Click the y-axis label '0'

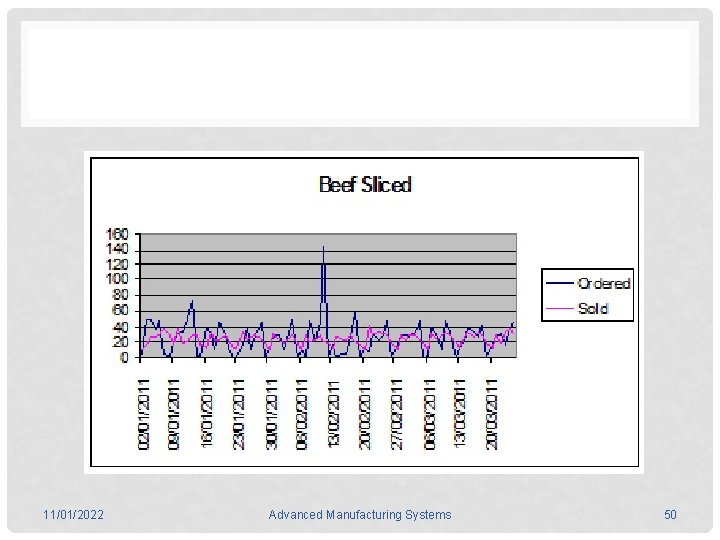point(124,357)
